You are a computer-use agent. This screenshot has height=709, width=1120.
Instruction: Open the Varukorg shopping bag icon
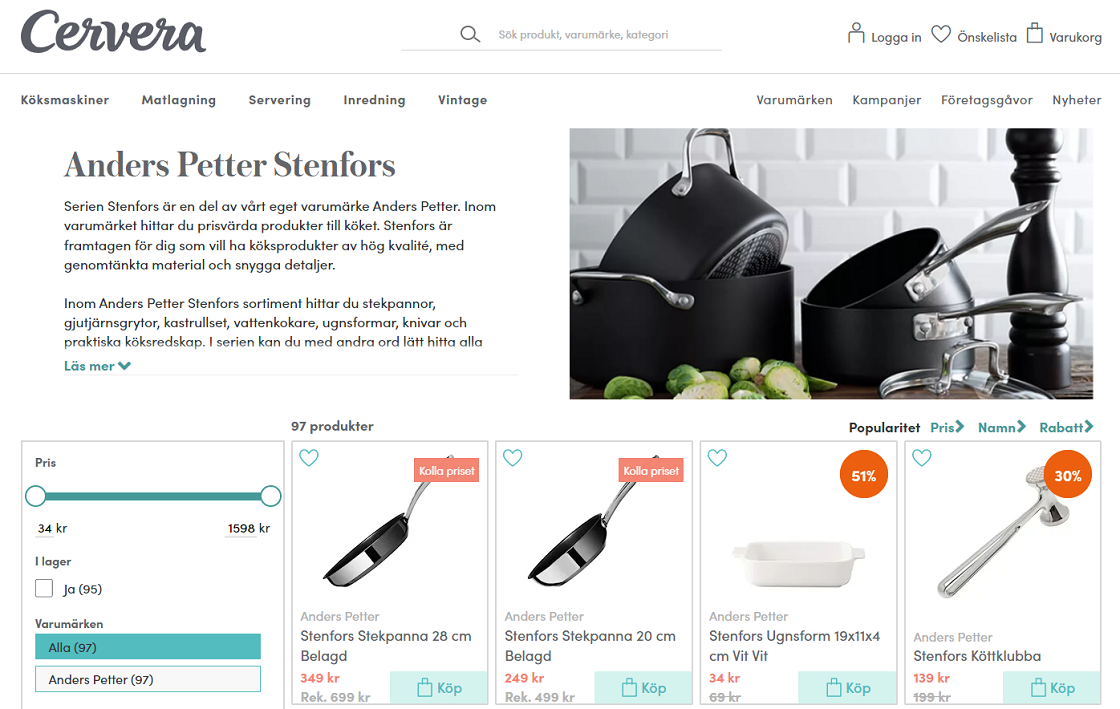point(1034,33)
